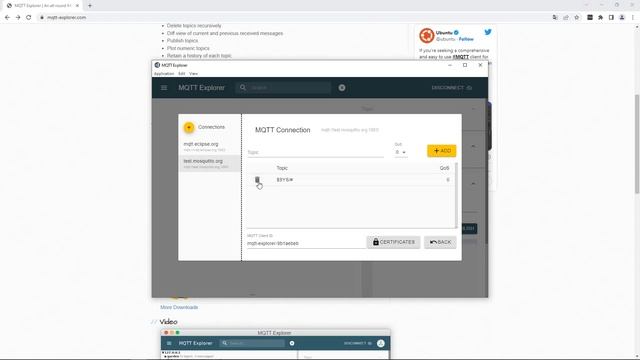Select the test.mosquitto.org connection
The height and width of the screenshot is (360, 640).
pyautogui.click(x=209, y=163)
